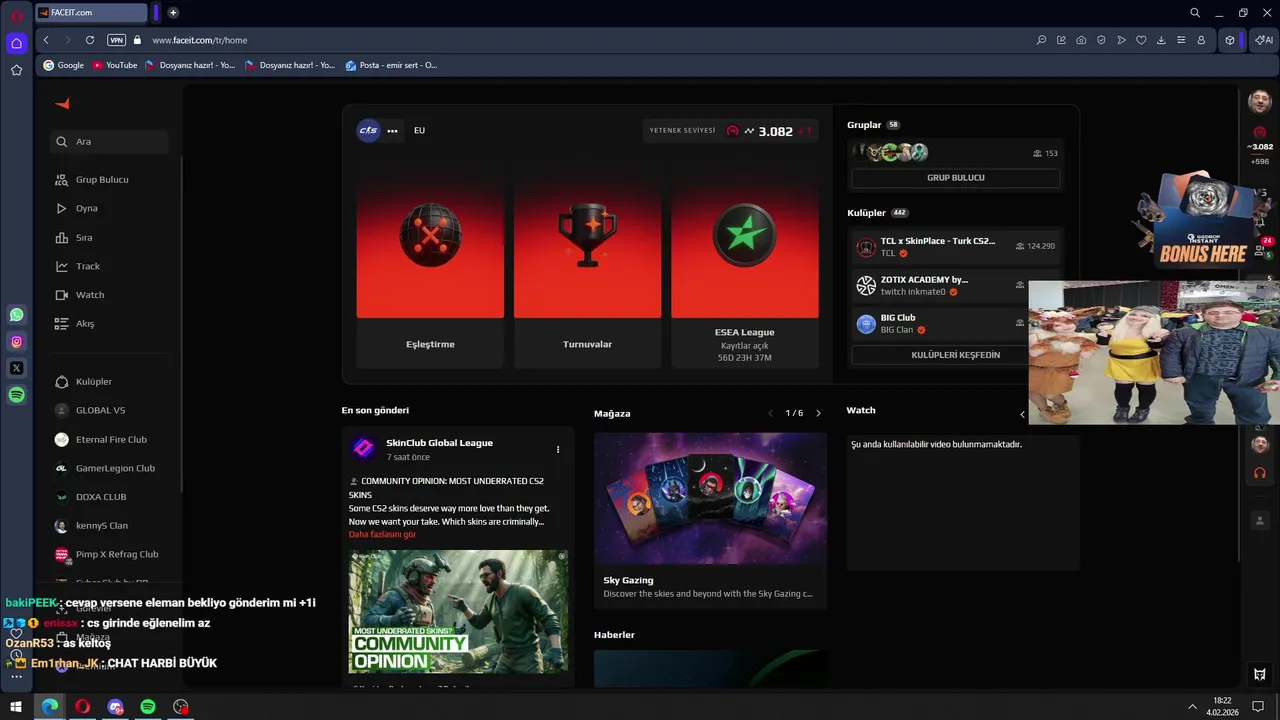Focus the Ara search field
Screen dimensions: 1280x720
pos(110,142)
